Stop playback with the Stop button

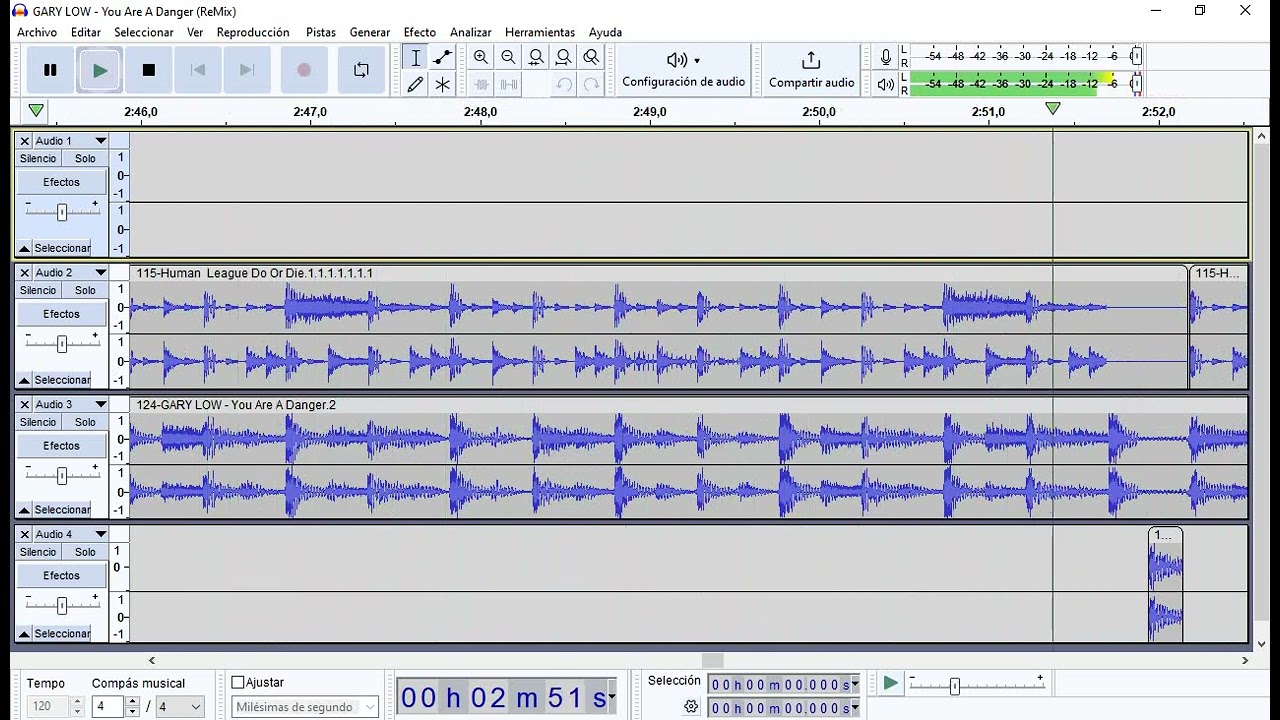[x=149, y=70]
